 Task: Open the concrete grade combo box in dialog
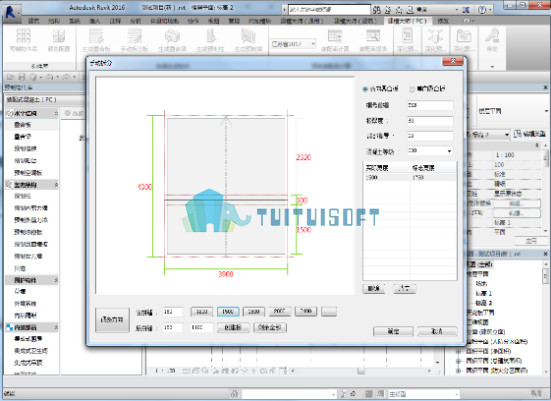click(x=430, y=151)
